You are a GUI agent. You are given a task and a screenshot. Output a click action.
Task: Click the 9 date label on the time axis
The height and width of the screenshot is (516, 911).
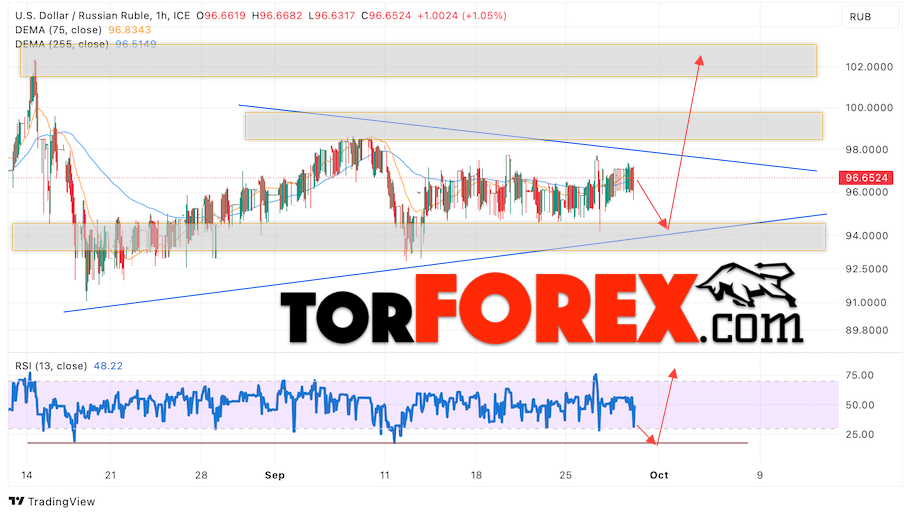pos(759,475)
